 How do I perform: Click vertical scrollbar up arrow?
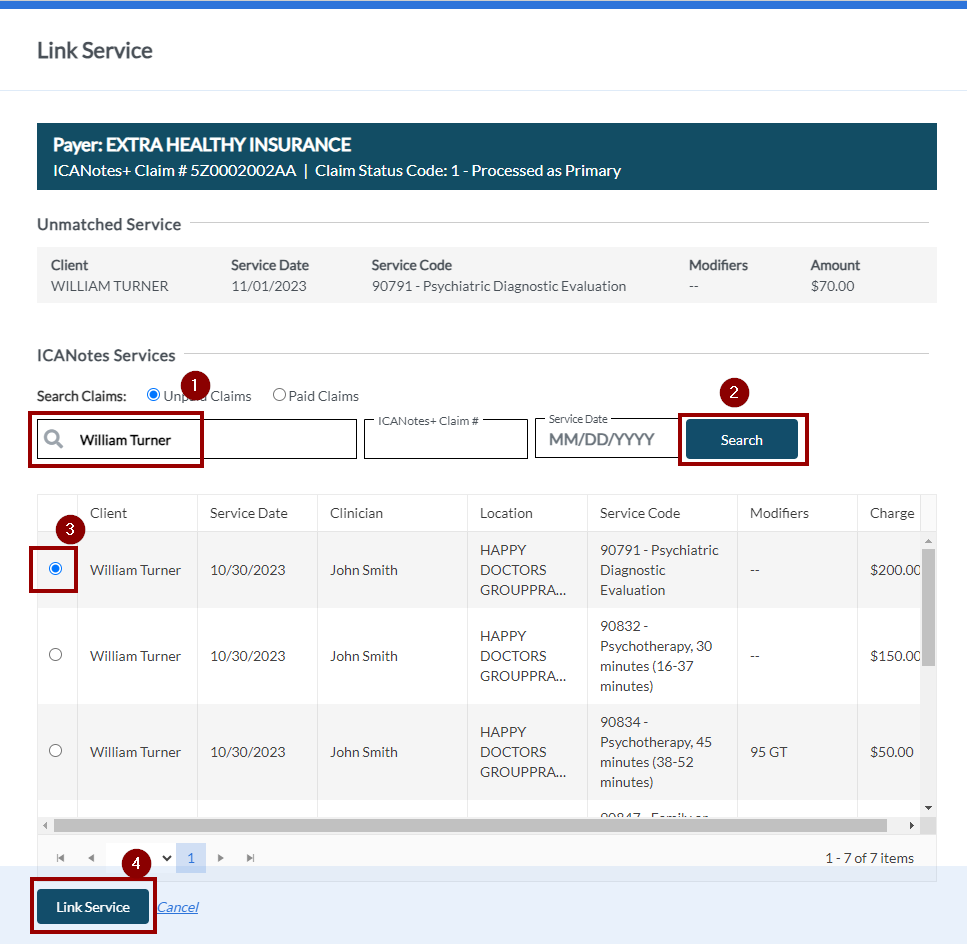click(928, 541)
